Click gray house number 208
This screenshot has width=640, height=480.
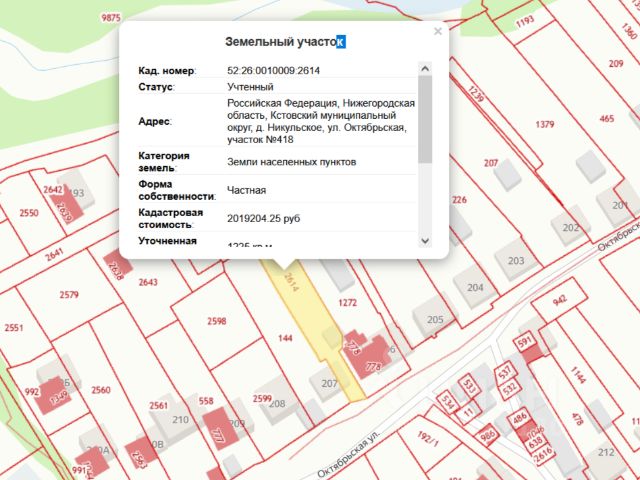click(x=277, y=404)
